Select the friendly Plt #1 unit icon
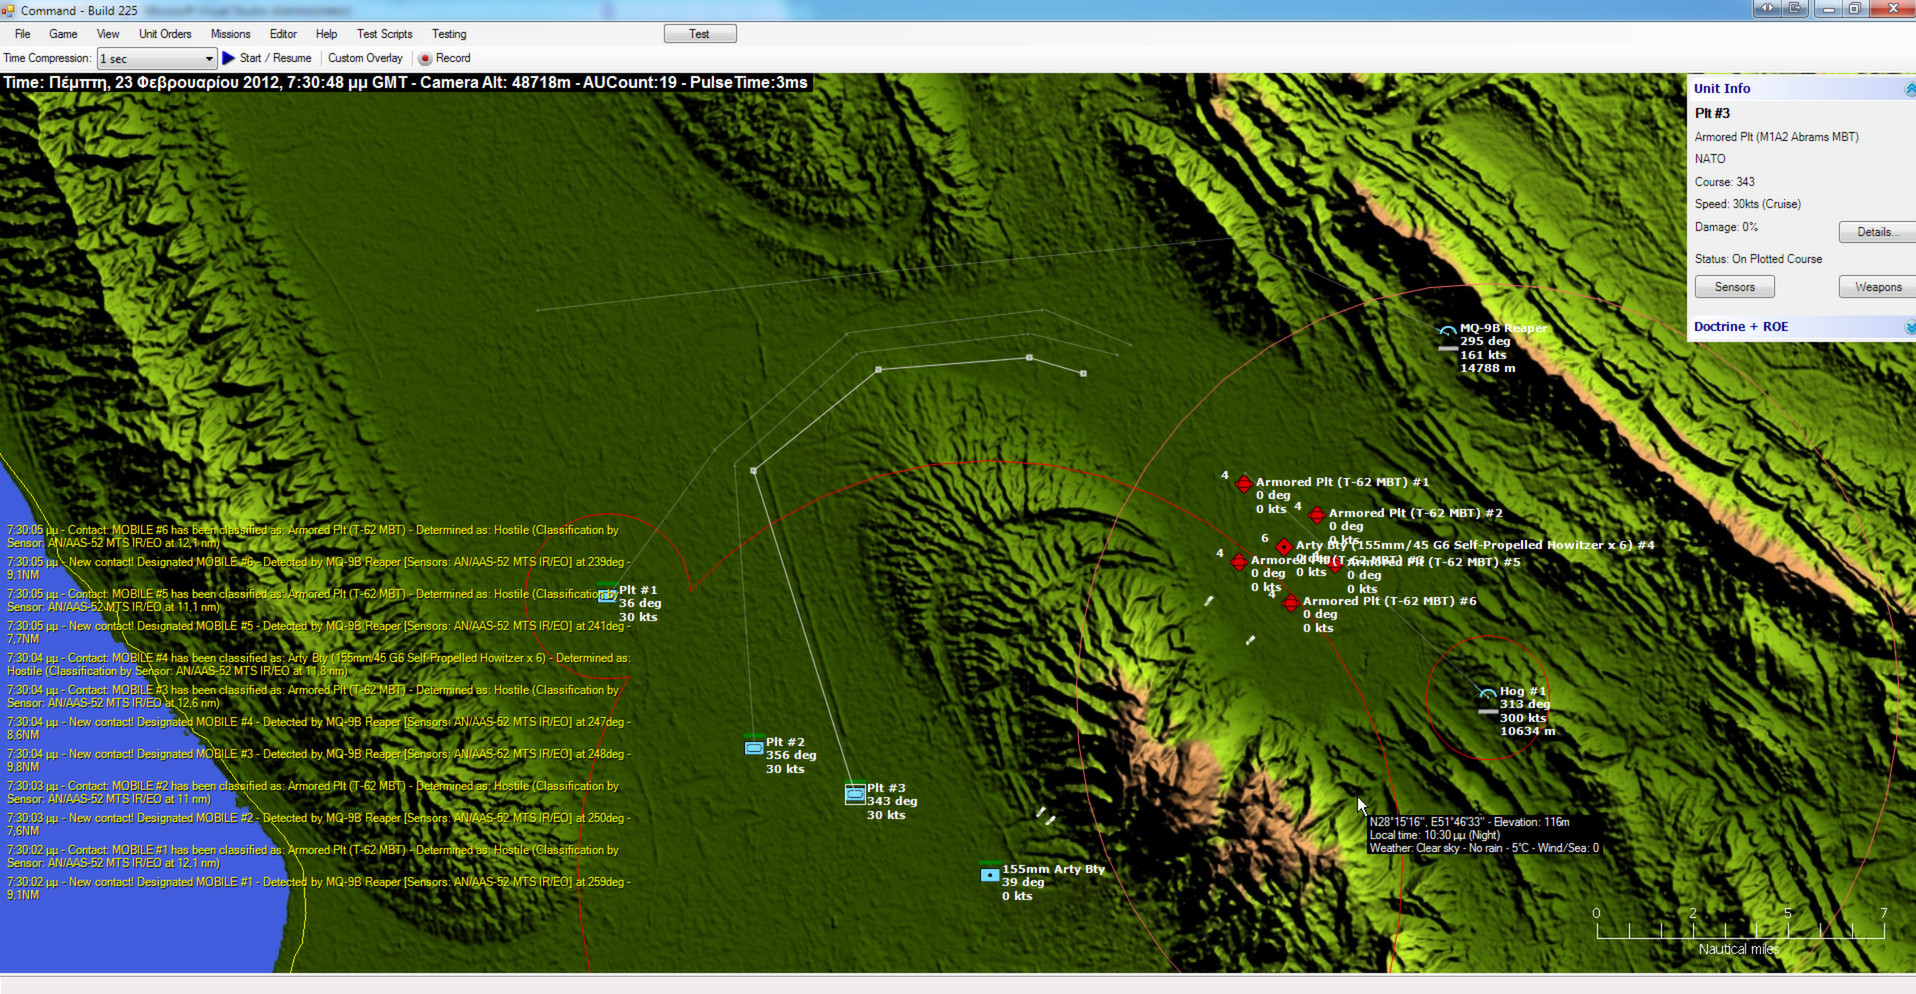This screenshot has width=1916, height=994. coord(608,595)
